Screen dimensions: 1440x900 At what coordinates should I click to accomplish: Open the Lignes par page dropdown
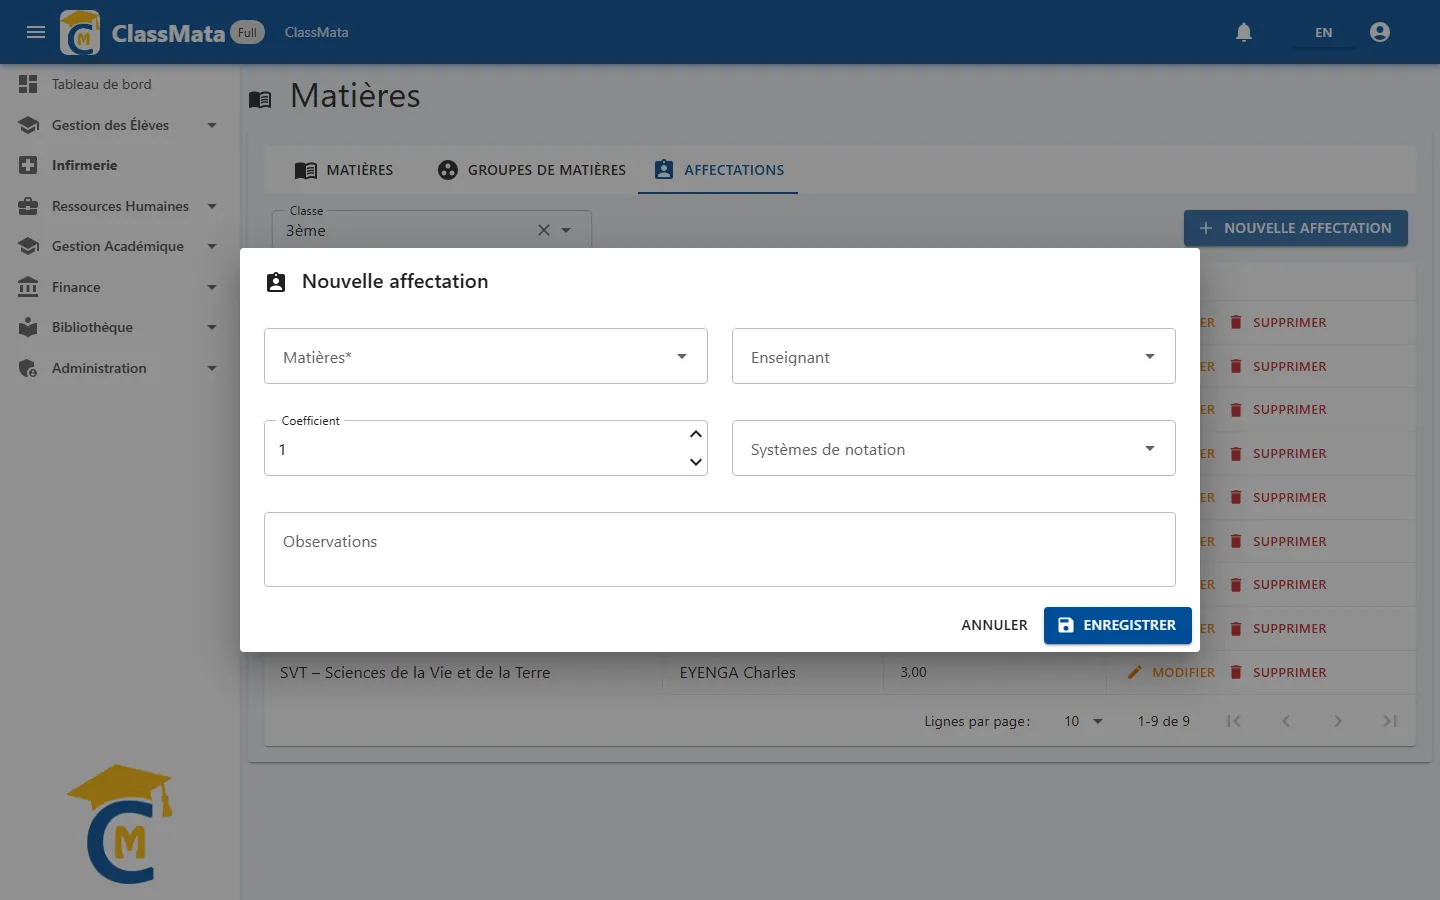click(1084, 721)
